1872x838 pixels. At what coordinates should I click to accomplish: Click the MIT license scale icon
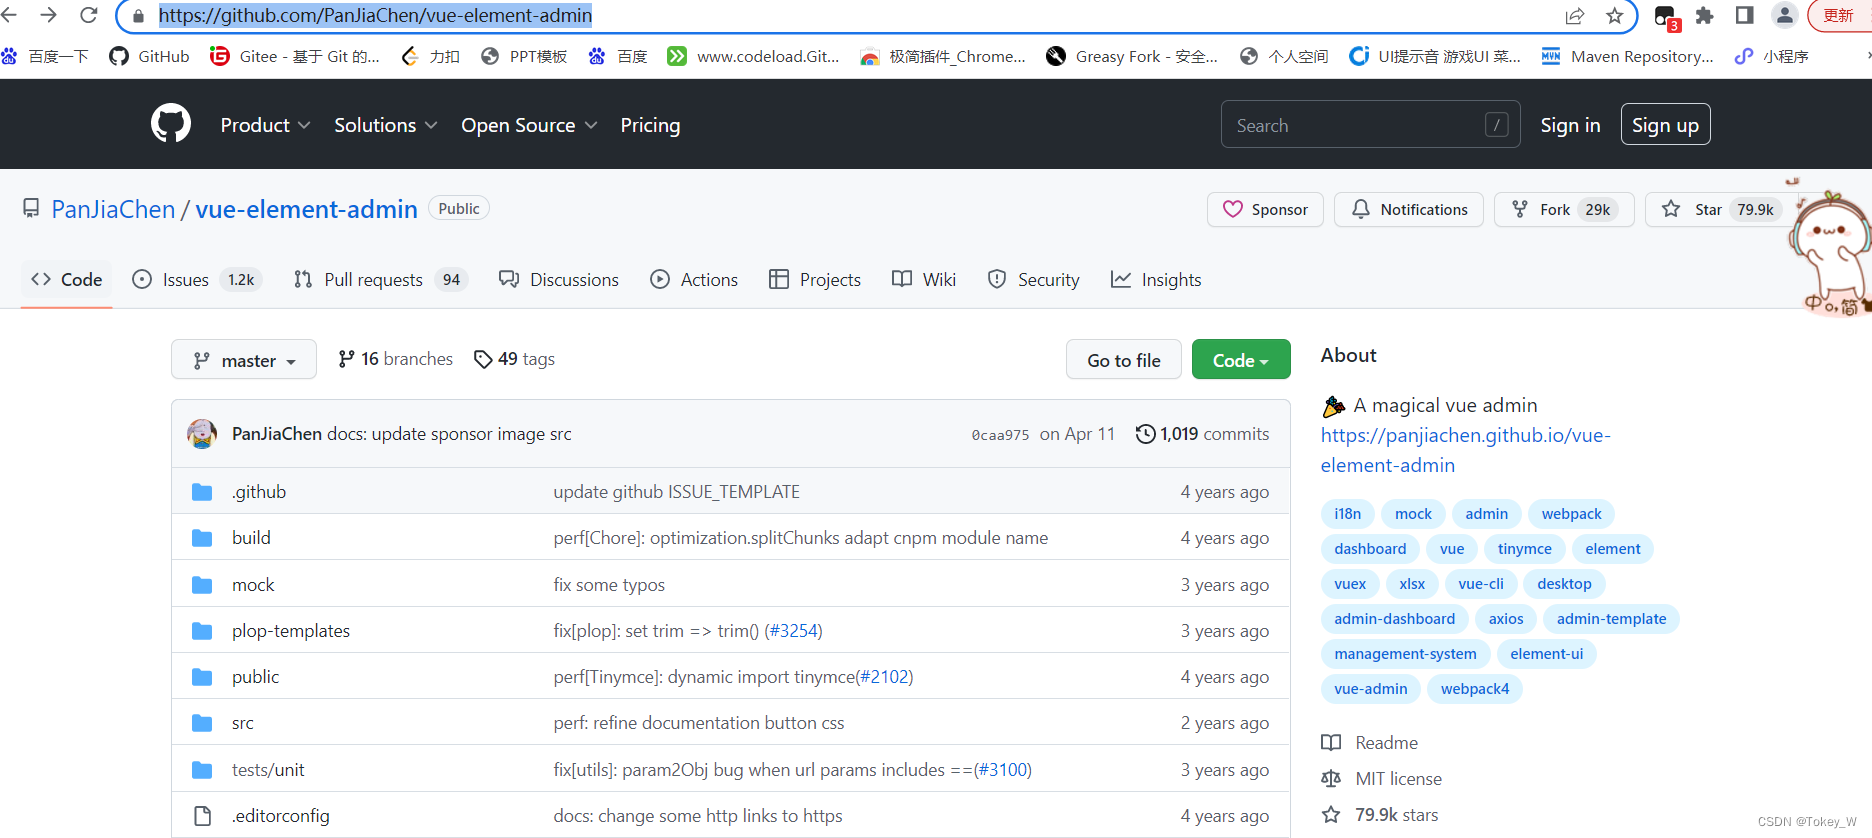click(x=1331, y=778)
